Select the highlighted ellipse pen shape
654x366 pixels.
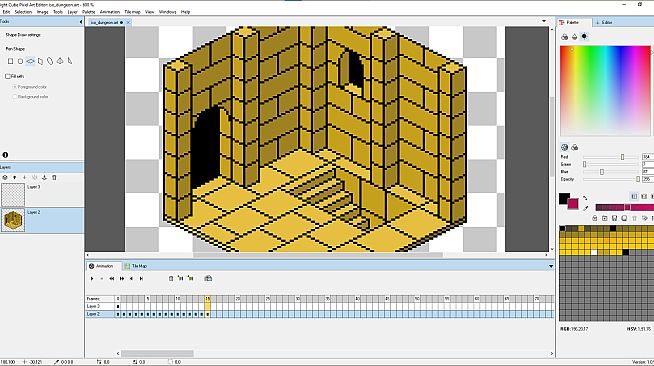(x=30, y=61)
